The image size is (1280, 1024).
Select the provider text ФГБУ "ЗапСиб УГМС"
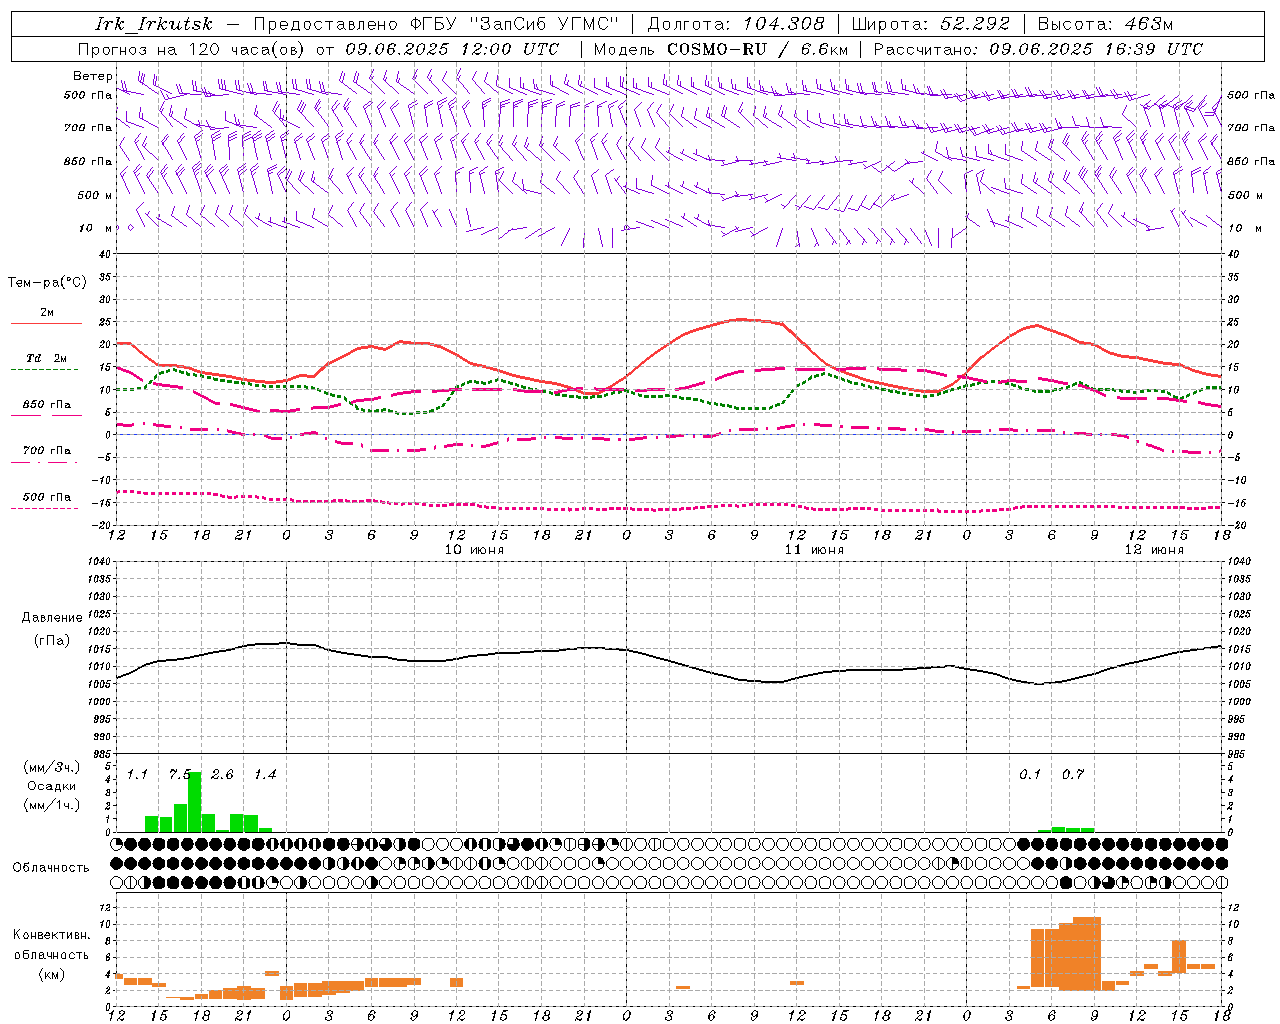point(515,24)
